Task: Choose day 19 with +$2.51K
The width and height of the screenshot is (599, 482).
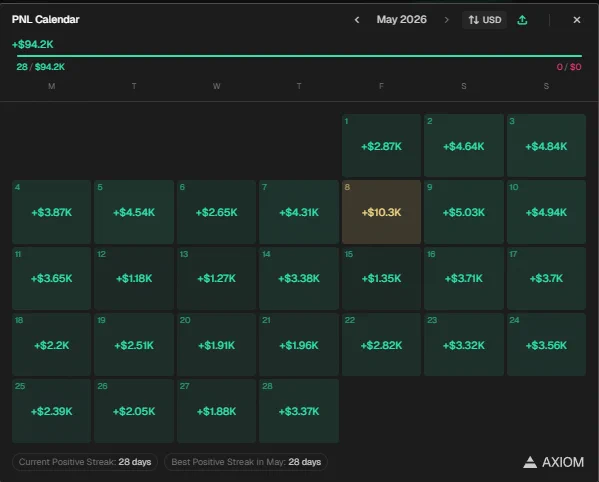Action: 134,345
